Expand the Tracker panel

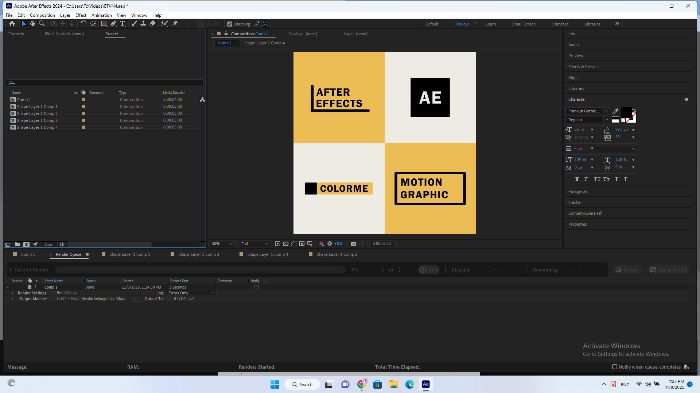tap(575, 202)
